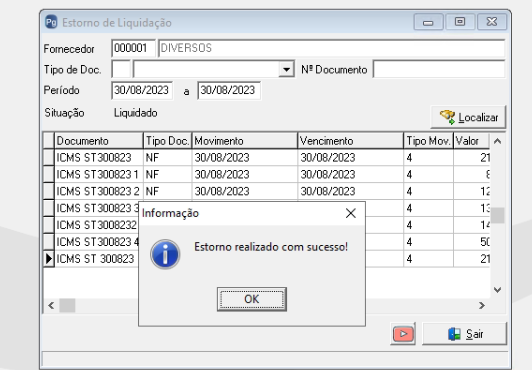Viewport: 532px width, 370px height.
Task: Click the grid's scroll down arrow
Action: tap(497, 290)
